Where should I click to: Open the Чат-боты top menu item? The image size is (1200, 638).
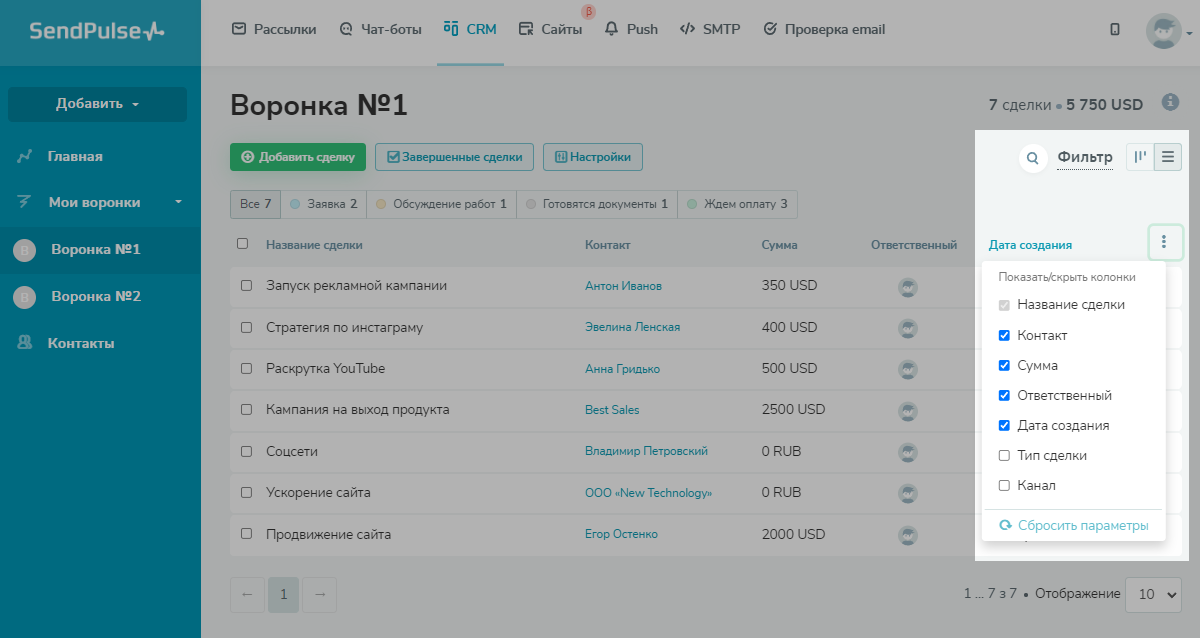[x=381, y=30]
